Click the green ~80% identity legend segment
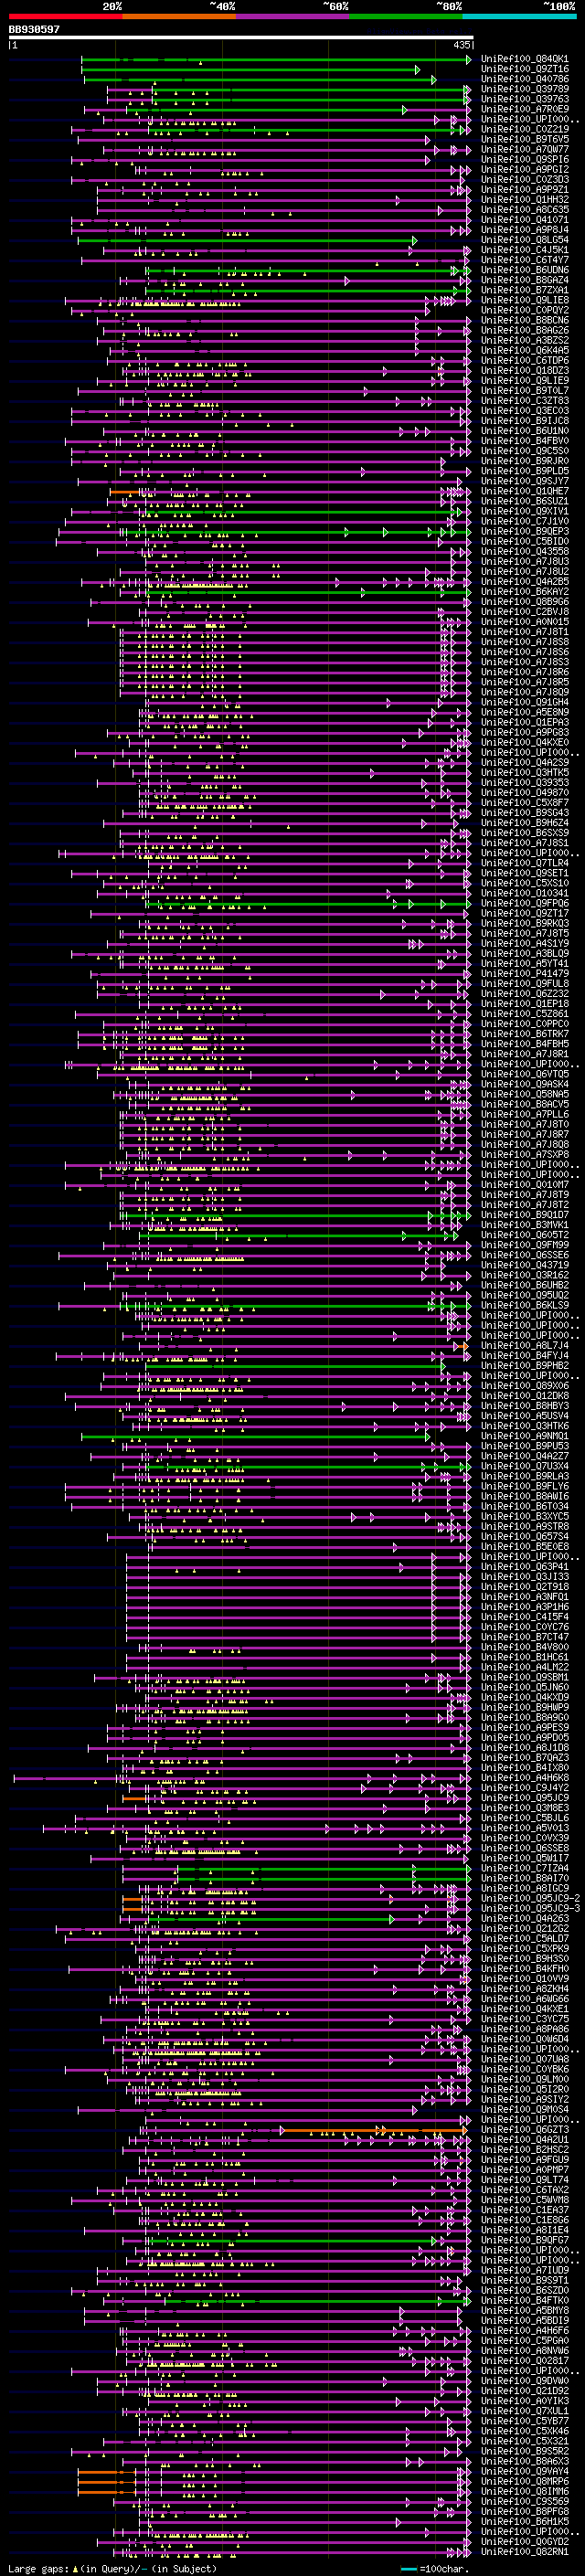 pyautogui.click(x=406, y=16)
